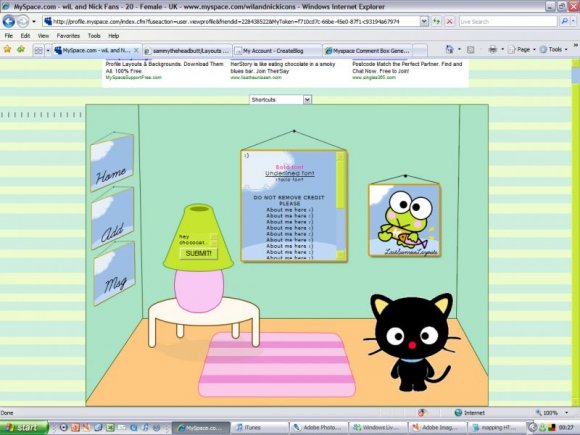Open the zoom level 100% dropdown

pyautogui.click(x=552, y=412)
